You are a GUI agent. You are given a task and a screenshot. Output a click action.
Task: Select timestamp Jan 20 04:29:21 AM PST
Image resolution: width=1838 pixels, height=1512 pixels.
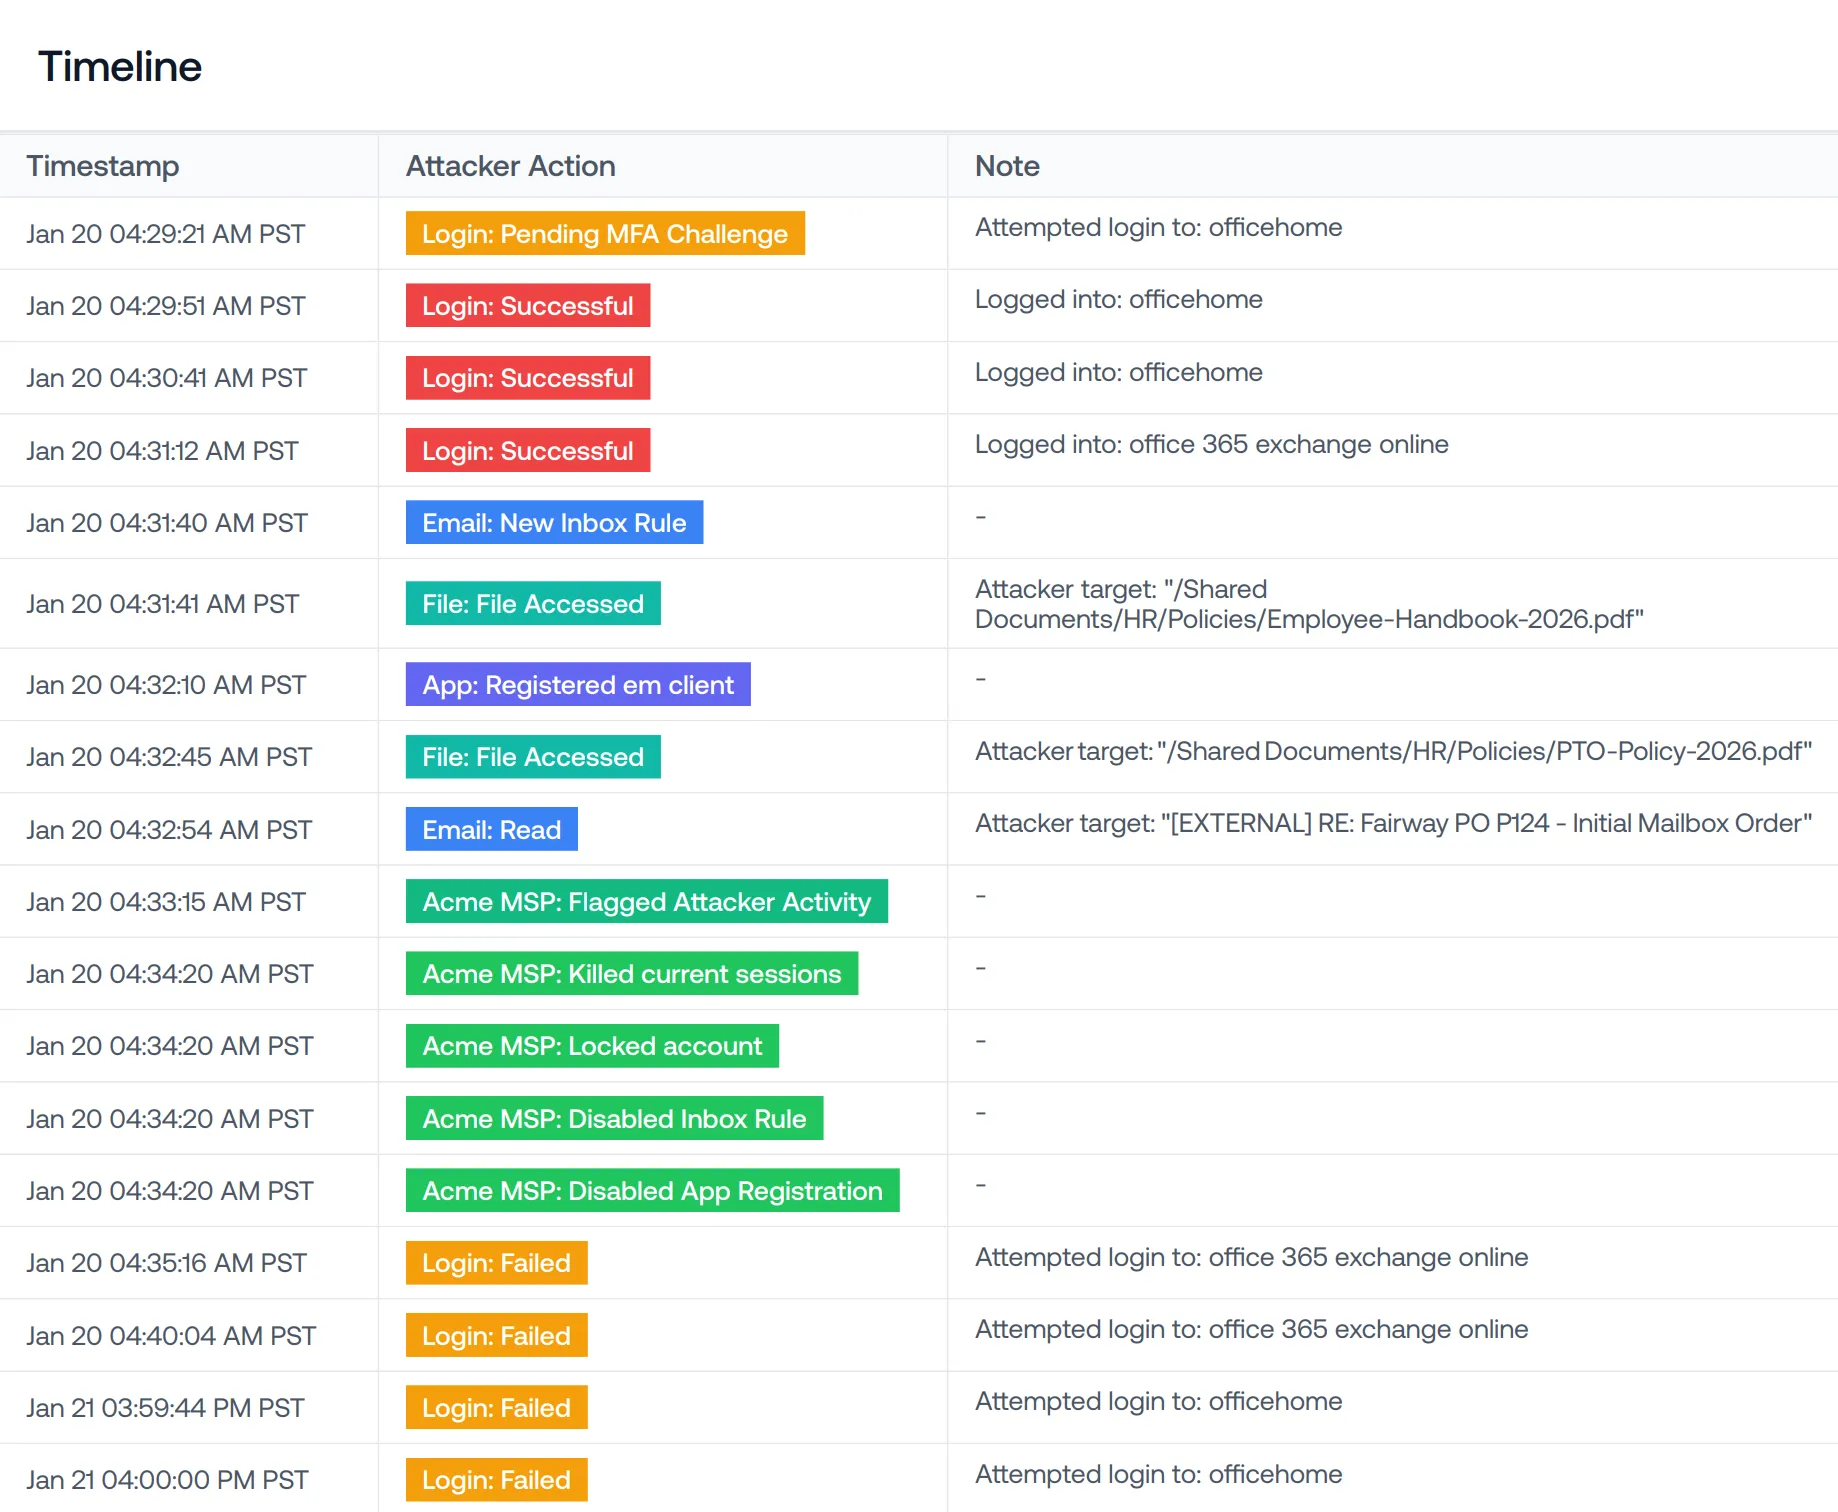tap(166, 234)
